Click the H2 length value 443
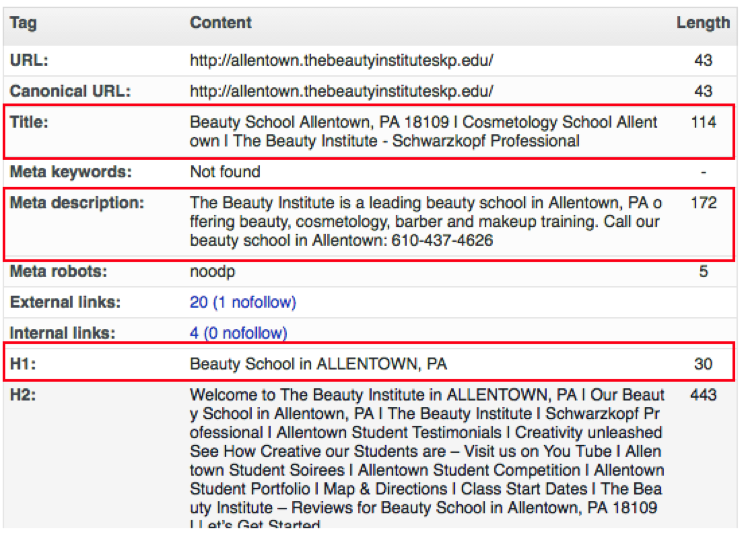This screenshot has width=747, height=537. click(x=703, y=395)
